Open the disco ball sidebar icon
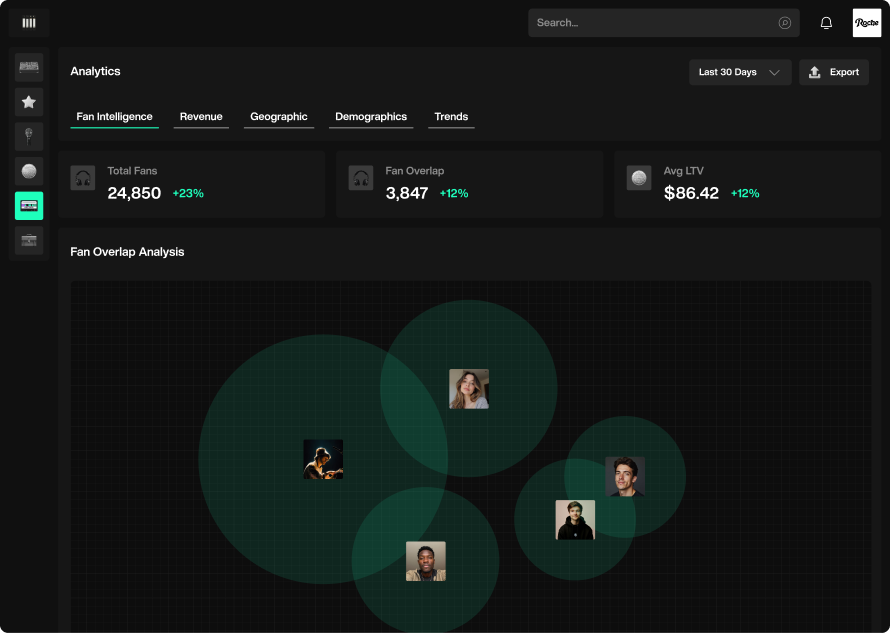The width and height of the screenshot is (890, 633). [29, 171]
